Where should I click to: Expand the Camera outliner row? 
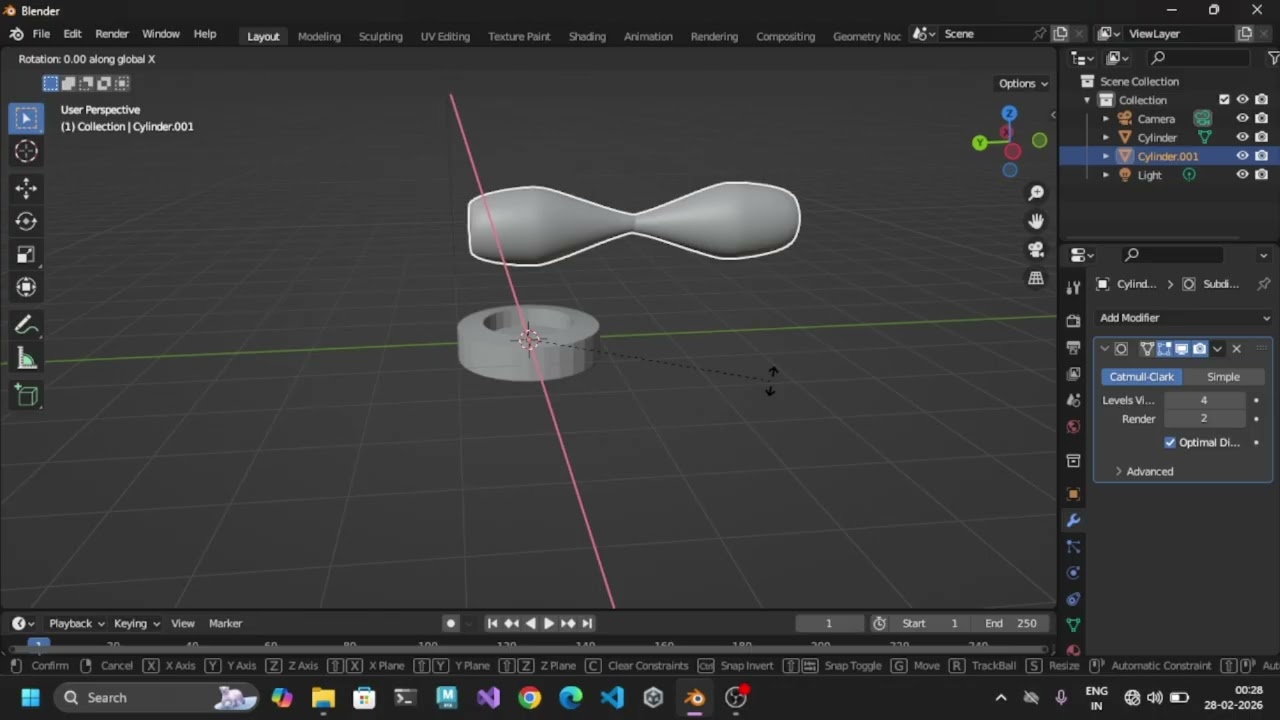[1106, 119]
